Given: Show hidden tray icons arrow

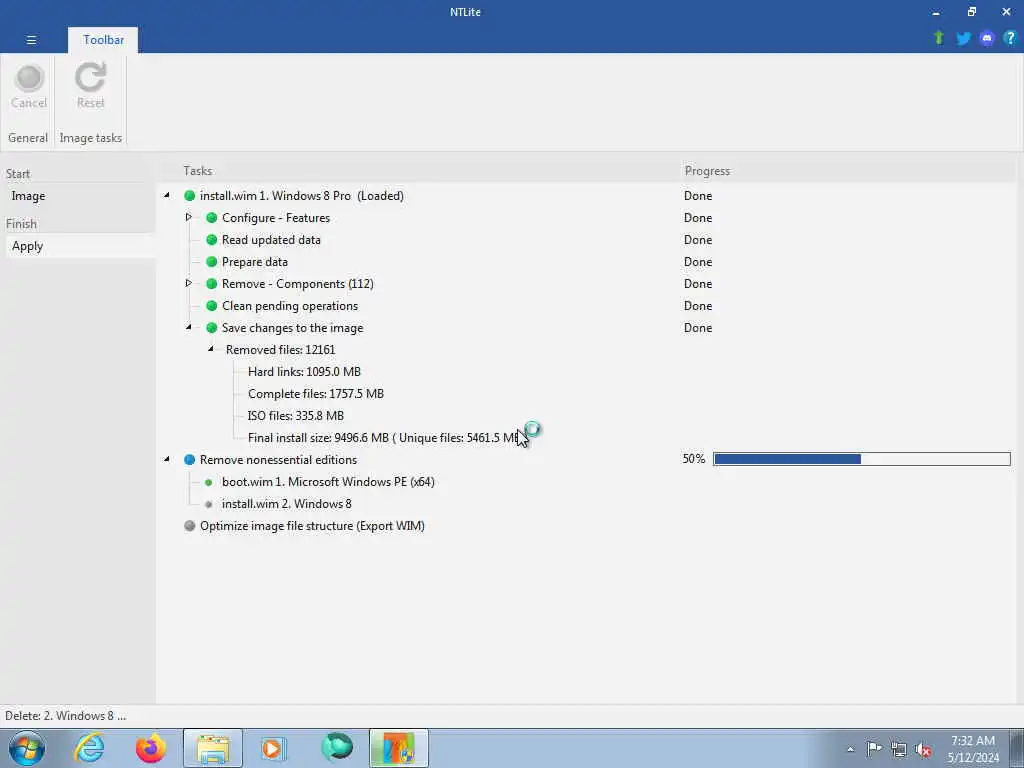Looking at the screenshot, I should pos(850,750).
